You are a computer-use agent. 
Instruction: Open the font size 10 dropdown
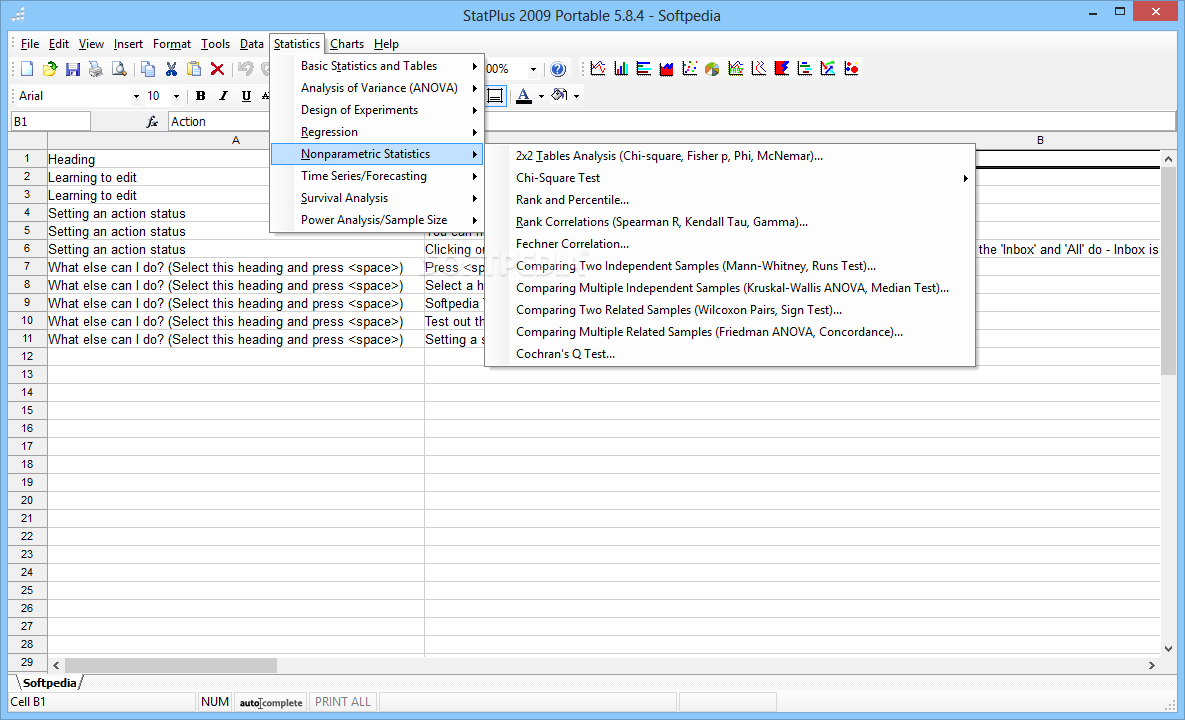point(176,96)
